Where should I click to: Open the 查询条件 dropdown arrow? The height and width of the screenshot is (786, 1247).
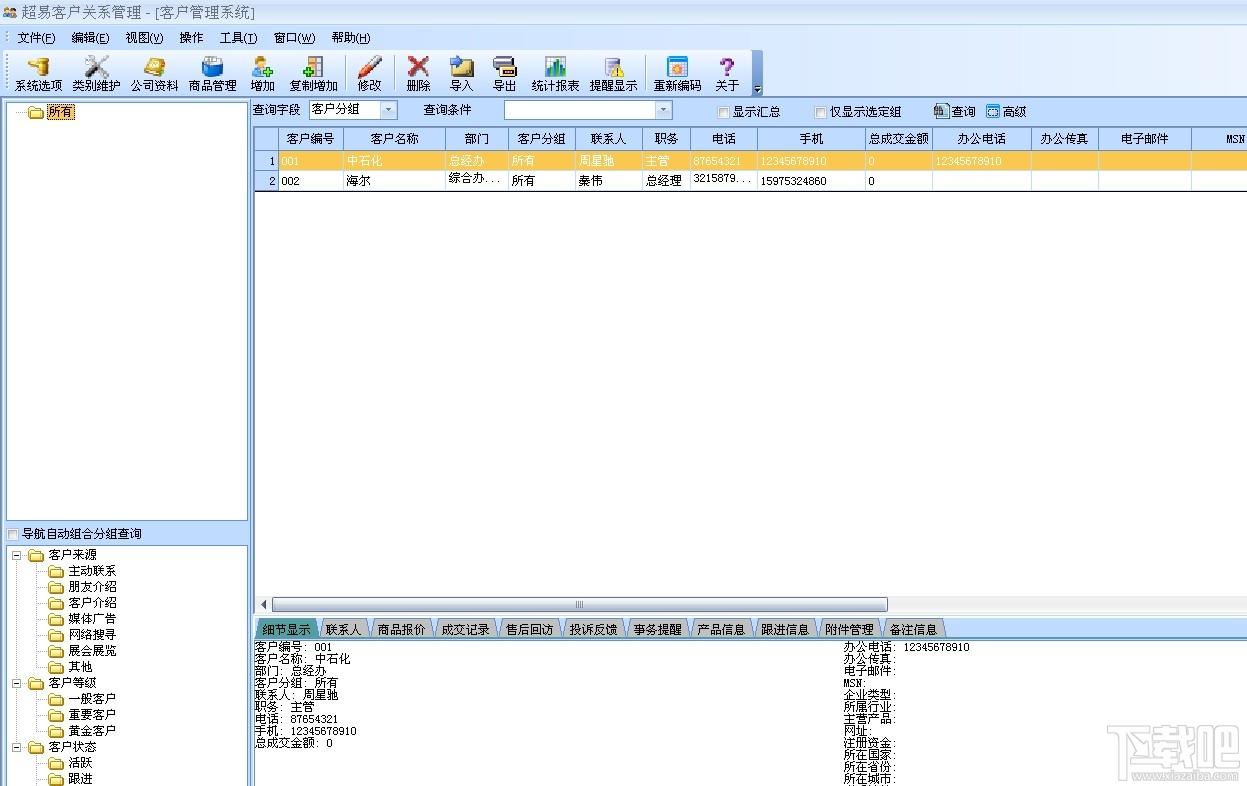pos(664,110)
